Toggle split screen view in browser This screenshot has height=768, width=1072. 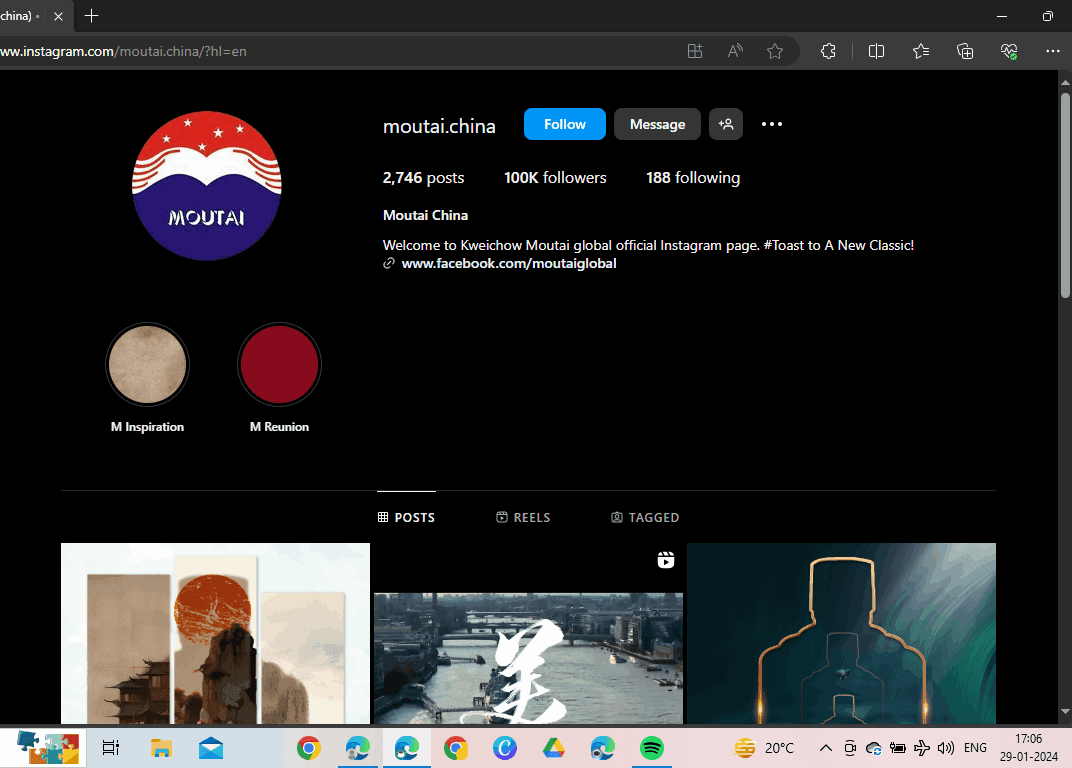pyautogui.click(x=876, y=51)
